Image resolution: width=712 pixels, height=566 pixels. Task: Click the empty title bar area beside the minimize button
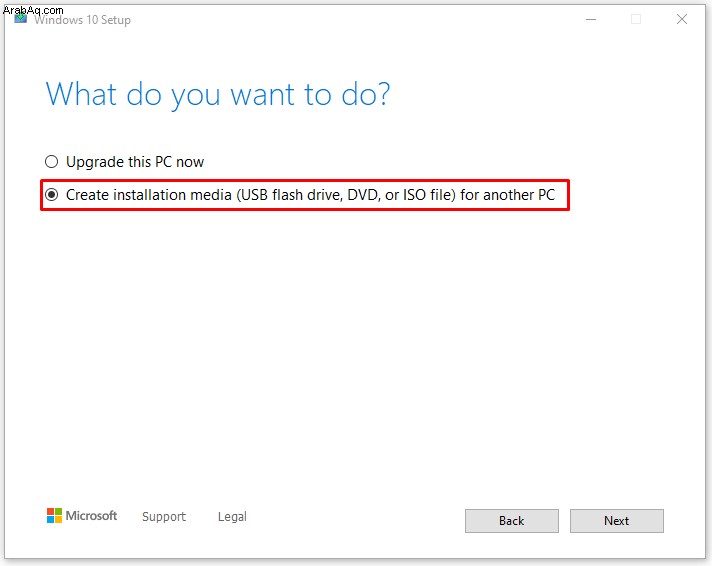point(354,20)
